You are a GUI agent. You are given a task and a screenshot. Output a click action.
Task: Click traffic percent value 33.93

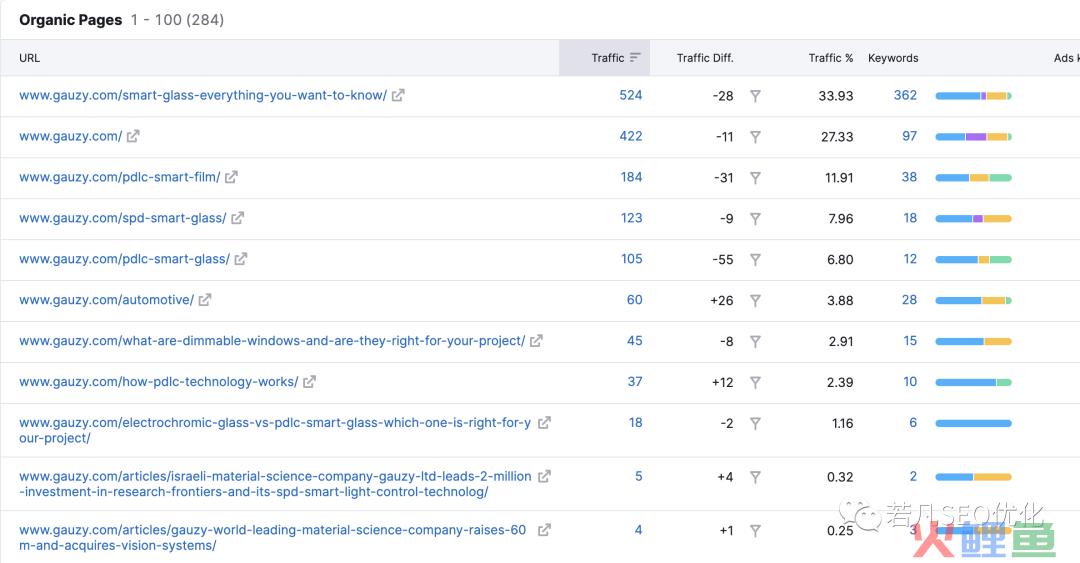click(x=835, y=96)
